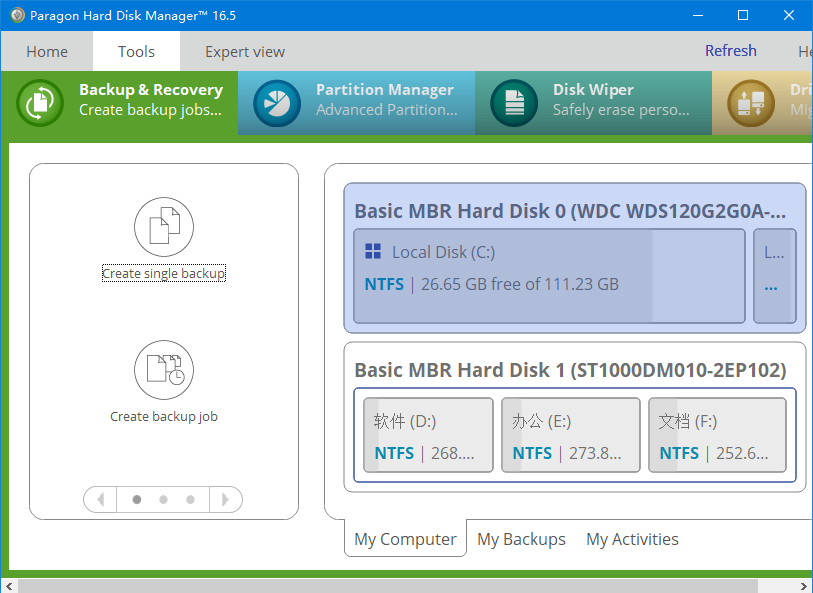The image size is (813, 593).
Task: Switch to the My Activities tab
Action: point(632,539)
